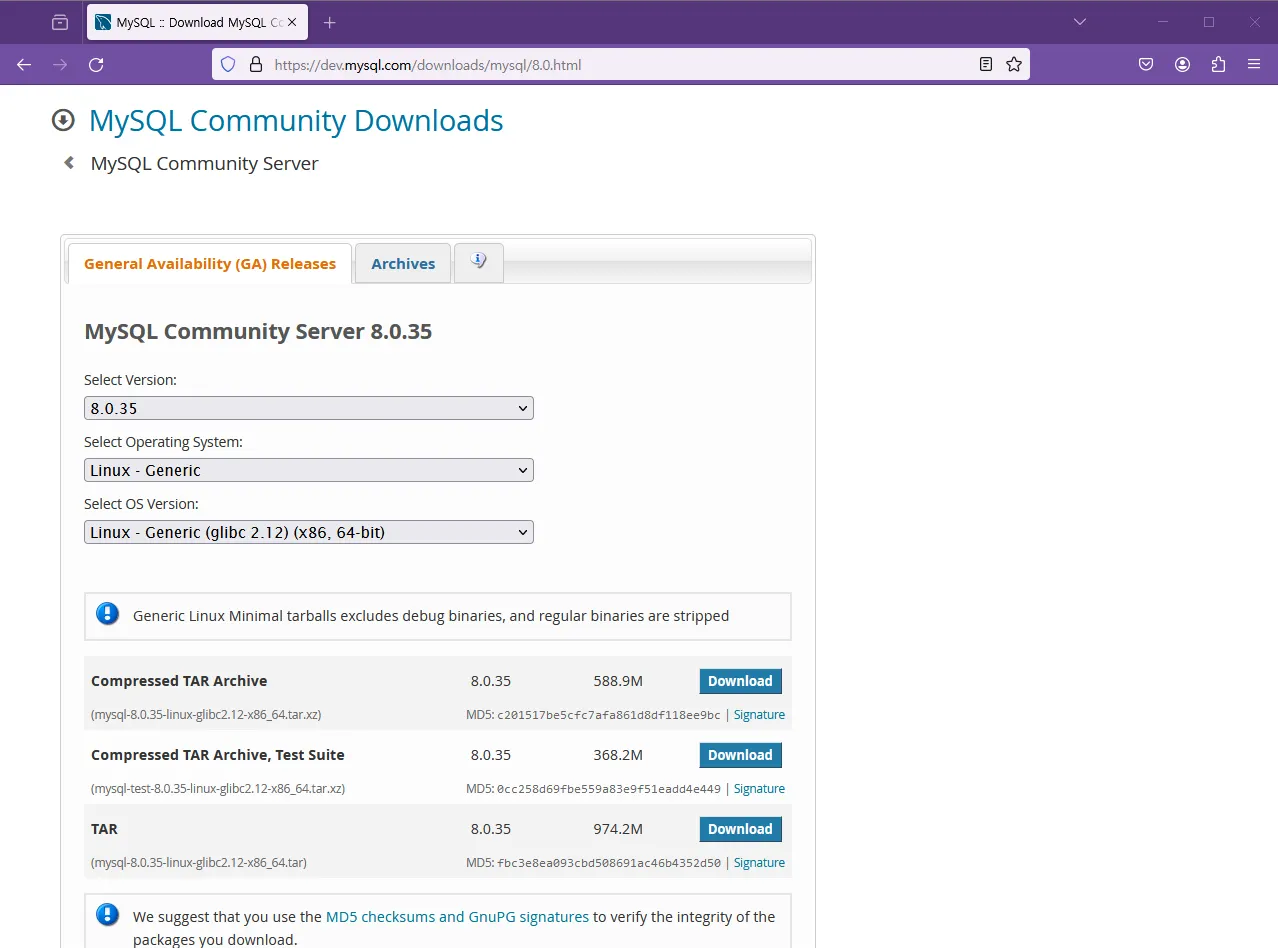Click the forward navigation arrow
This screenshot has width=1278, height=948.
(60, 64)
